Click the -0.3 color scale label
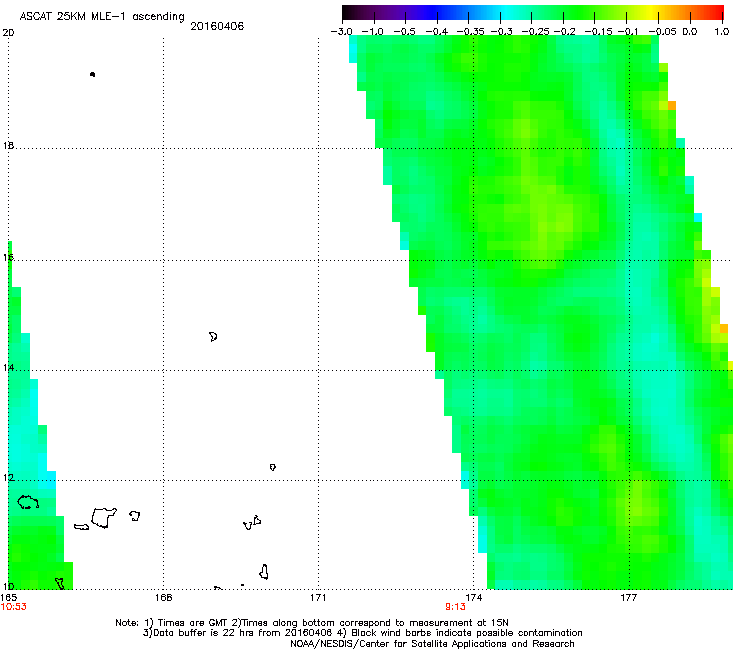This screenshot has width=740, height=650. point(501,32)
